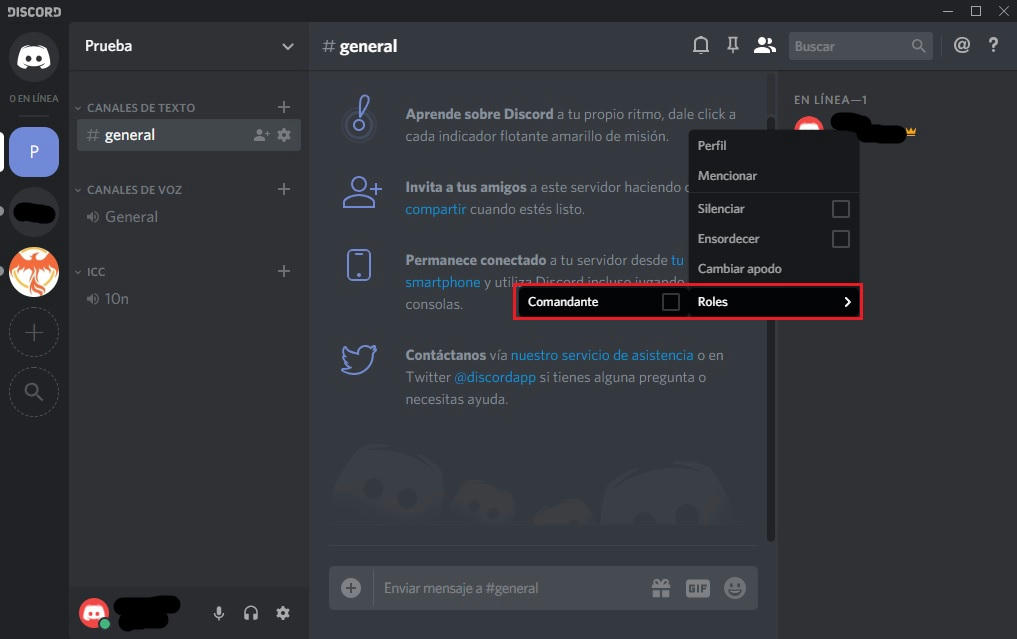The width and height of the screenshot is (1017, 639).
Task: Toggle member list icon
Action: click(765, 45)
